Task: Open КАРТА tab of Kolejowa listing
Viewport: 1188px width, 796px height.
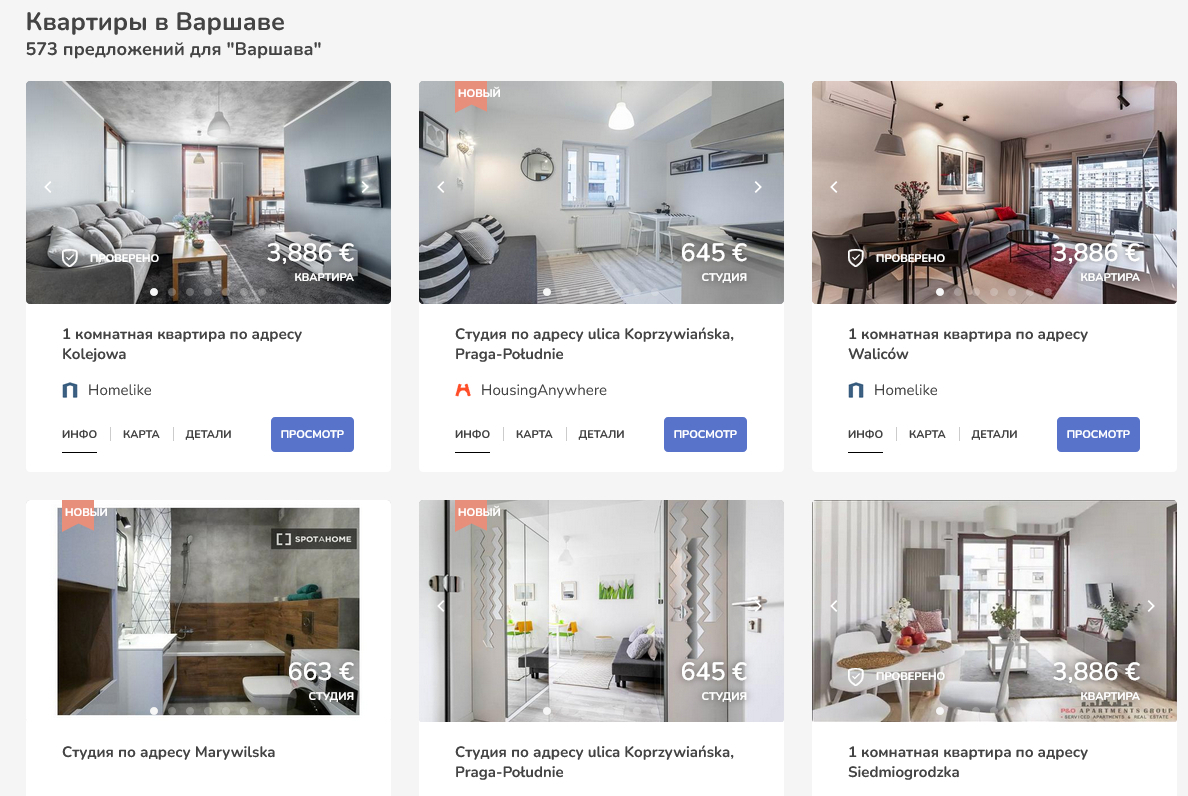Action: pos(141,434)
